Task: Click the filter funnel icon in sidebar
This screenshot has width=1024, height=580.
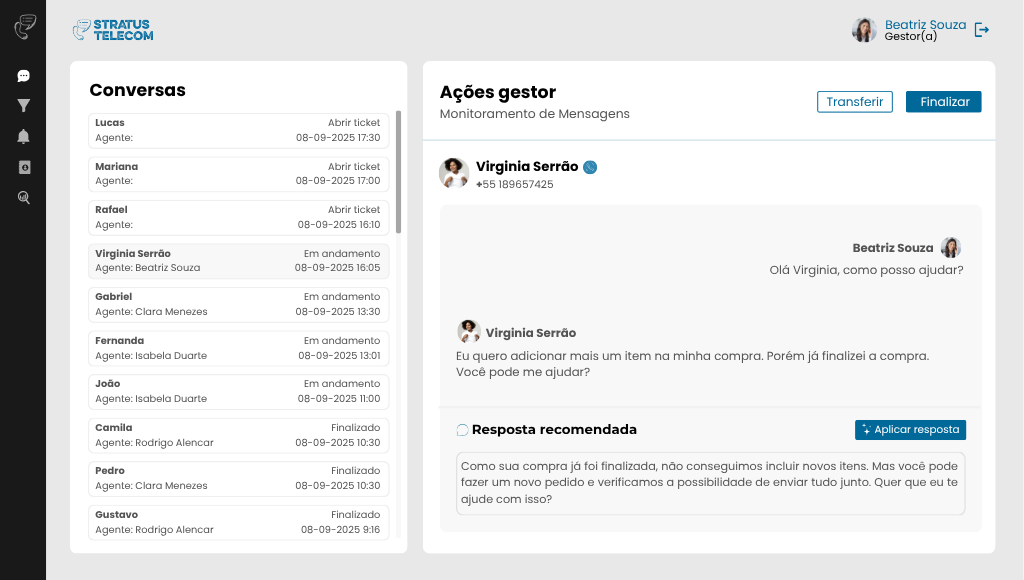Action: [23, 106]
